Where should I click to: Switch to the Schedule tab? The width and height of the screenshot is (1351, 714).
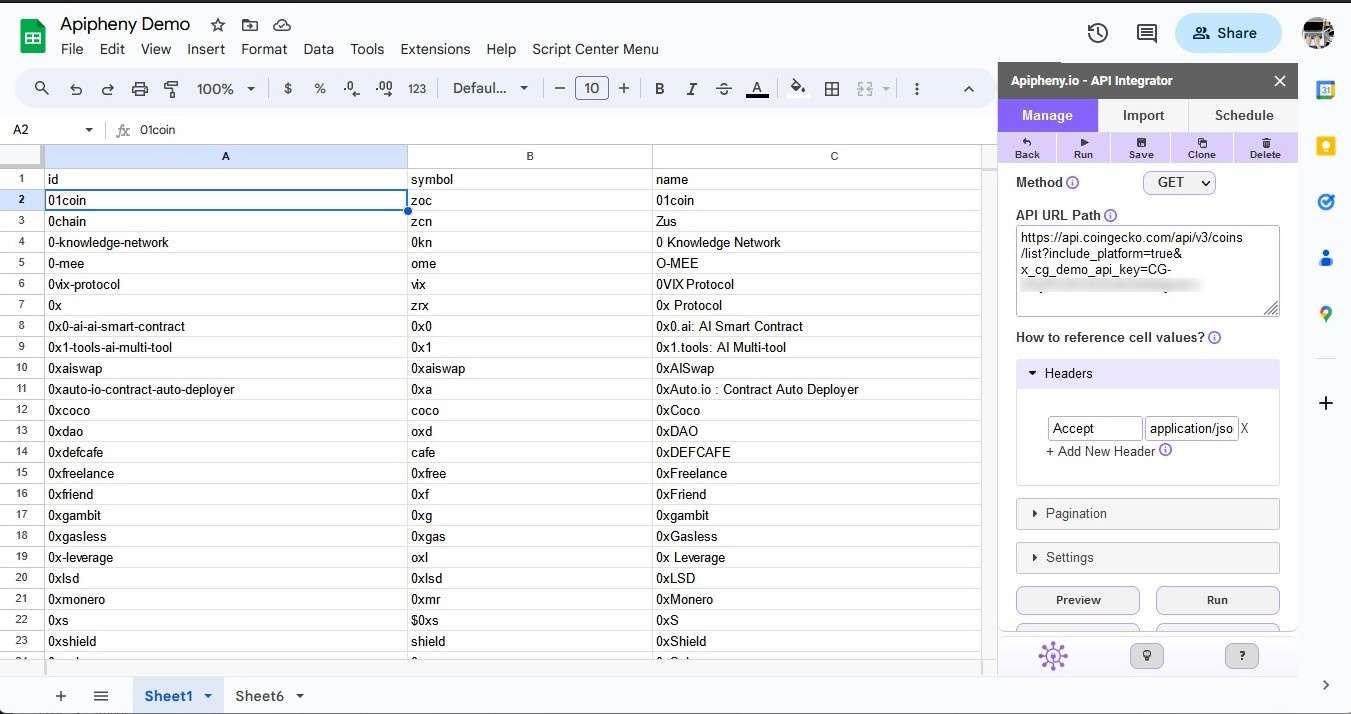(x=1243, y=115)
